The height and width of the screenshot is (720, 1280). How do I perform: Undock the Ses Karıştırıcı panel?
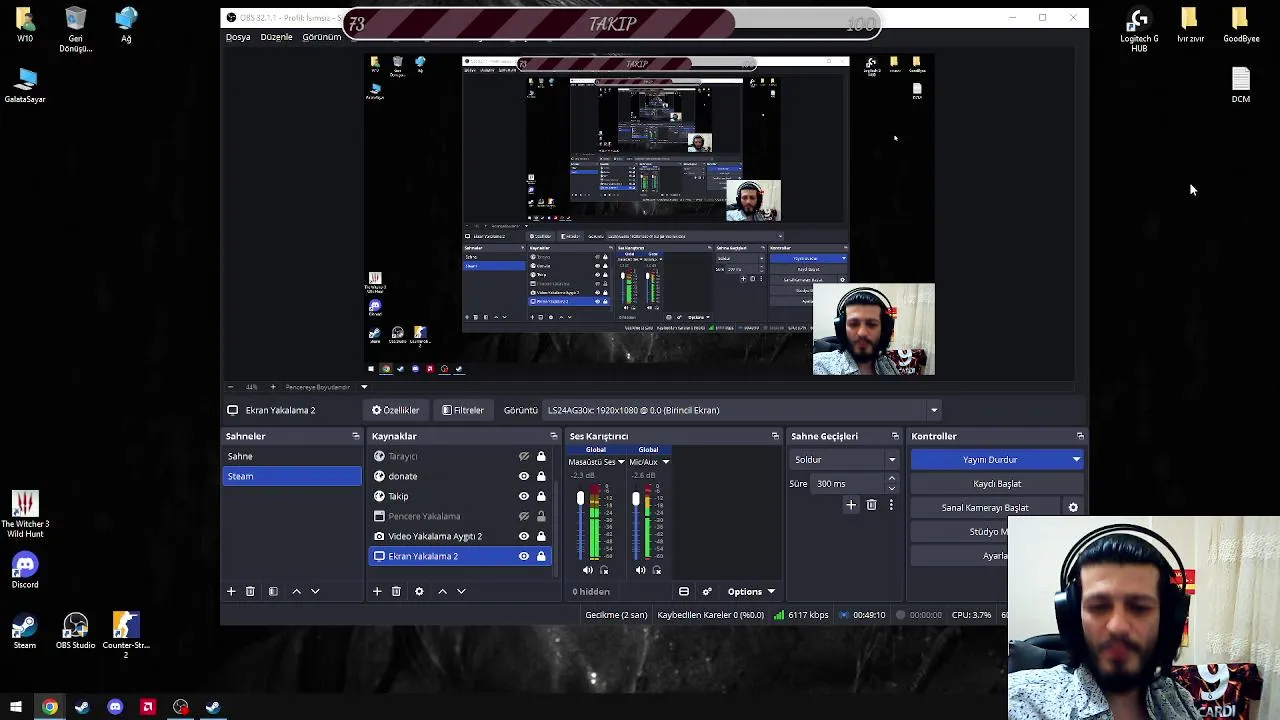click(x=775, y=436)
